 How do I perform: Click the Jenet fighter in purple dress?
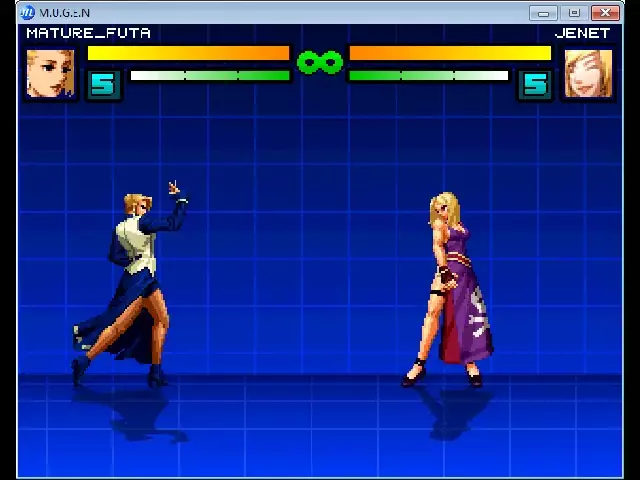pos(455,290)
